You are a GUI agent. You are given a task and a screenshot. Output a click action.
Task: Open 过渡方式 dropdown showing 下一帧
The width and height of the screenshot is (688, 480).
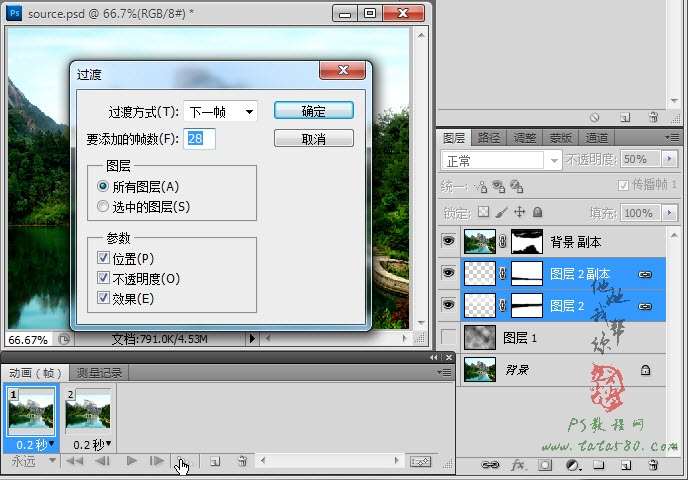(220, 112)
